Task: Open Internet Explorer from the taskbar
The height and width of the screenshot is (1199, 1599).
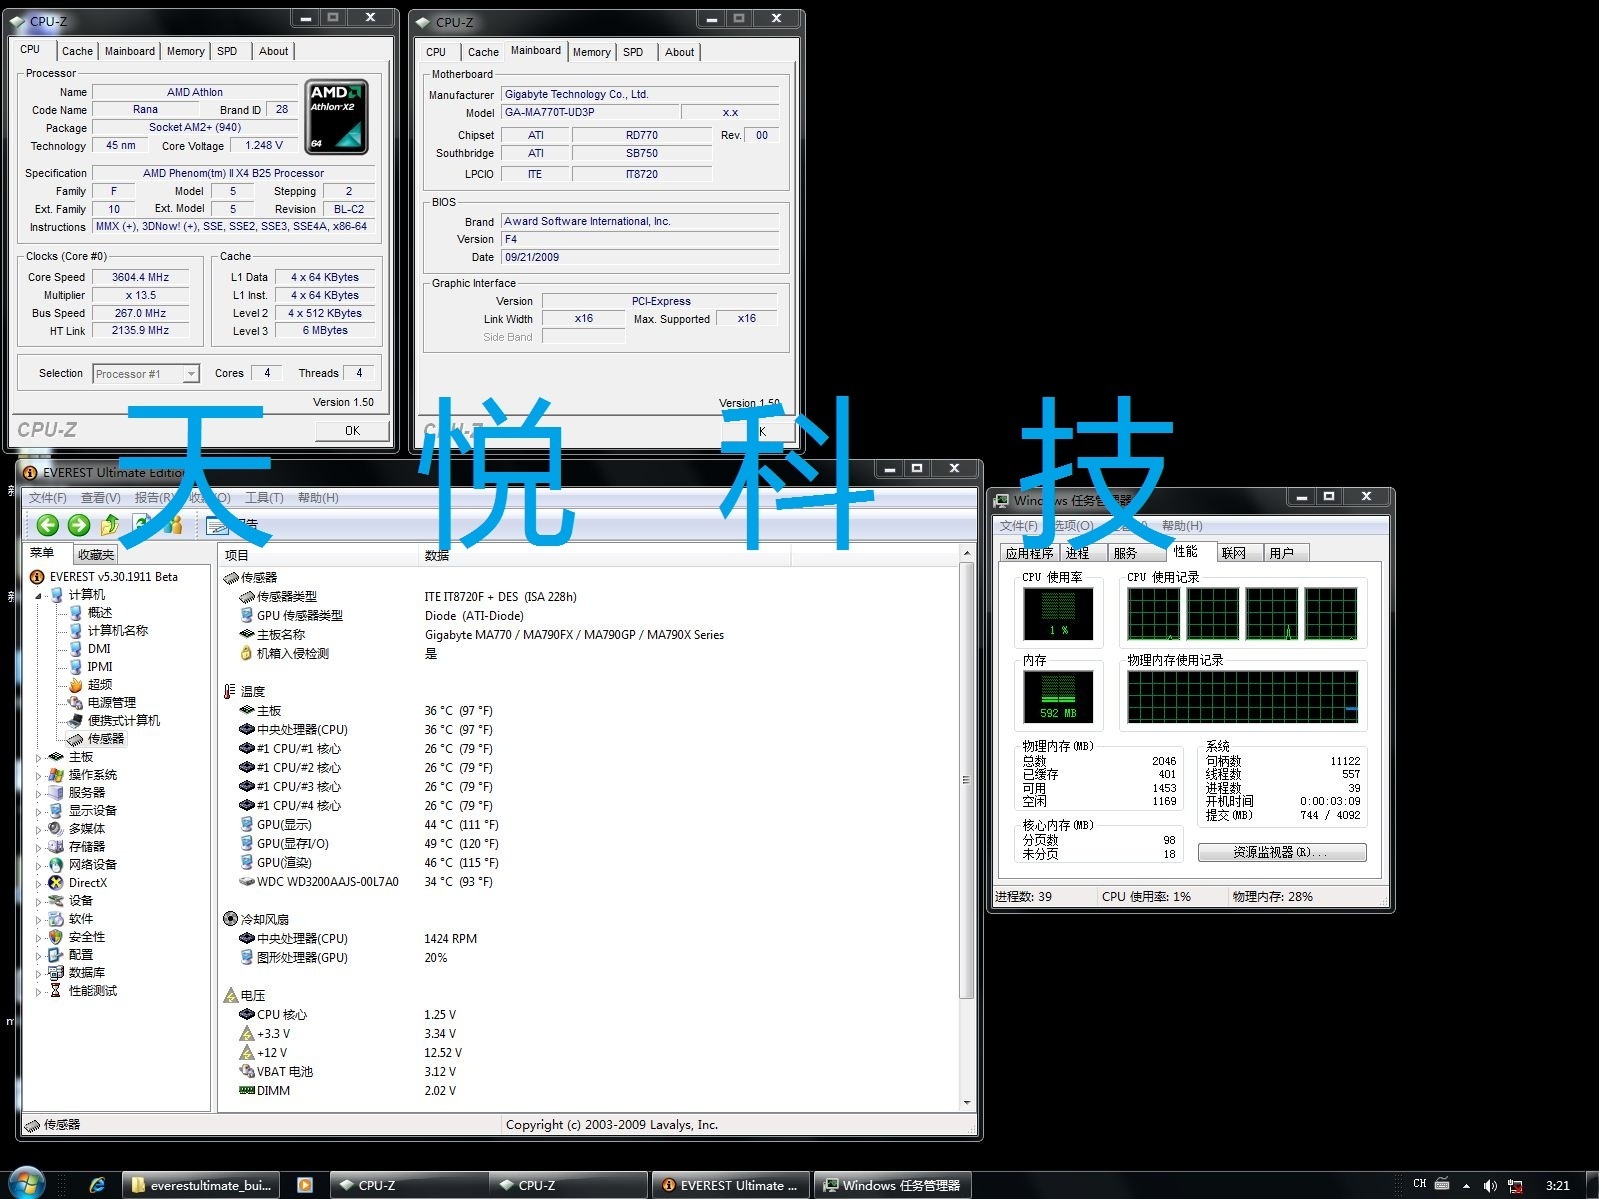Action: [x=97, y=1185]
